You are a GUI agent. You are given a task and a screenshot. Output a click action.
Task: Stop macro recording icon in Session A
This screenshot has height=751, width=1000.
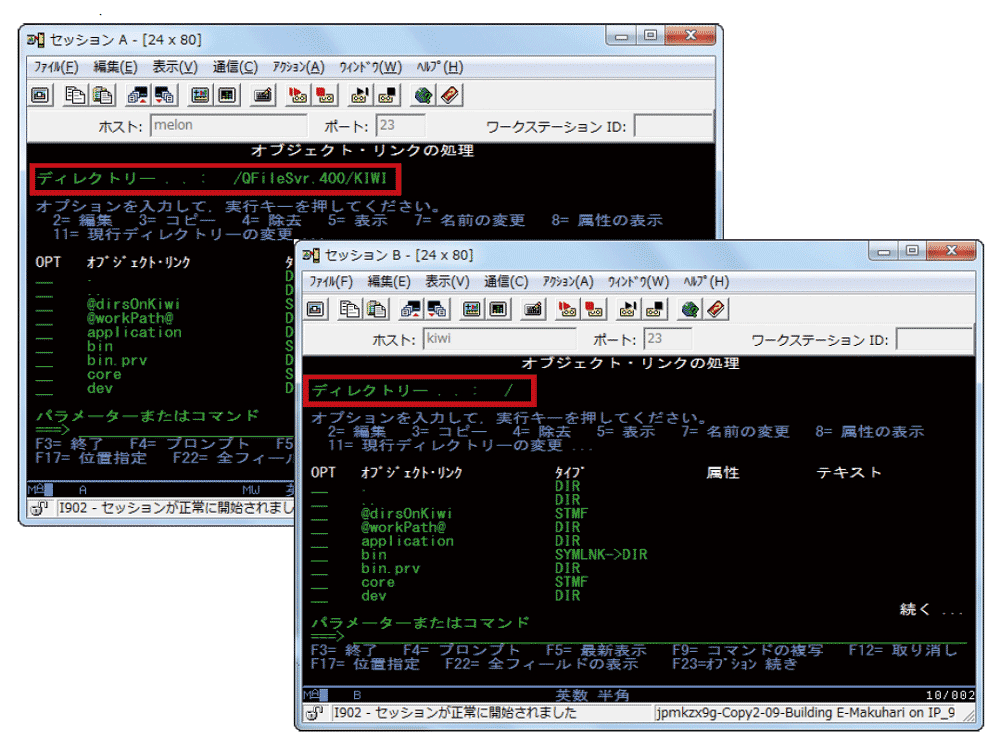click(x=325, y=96)
